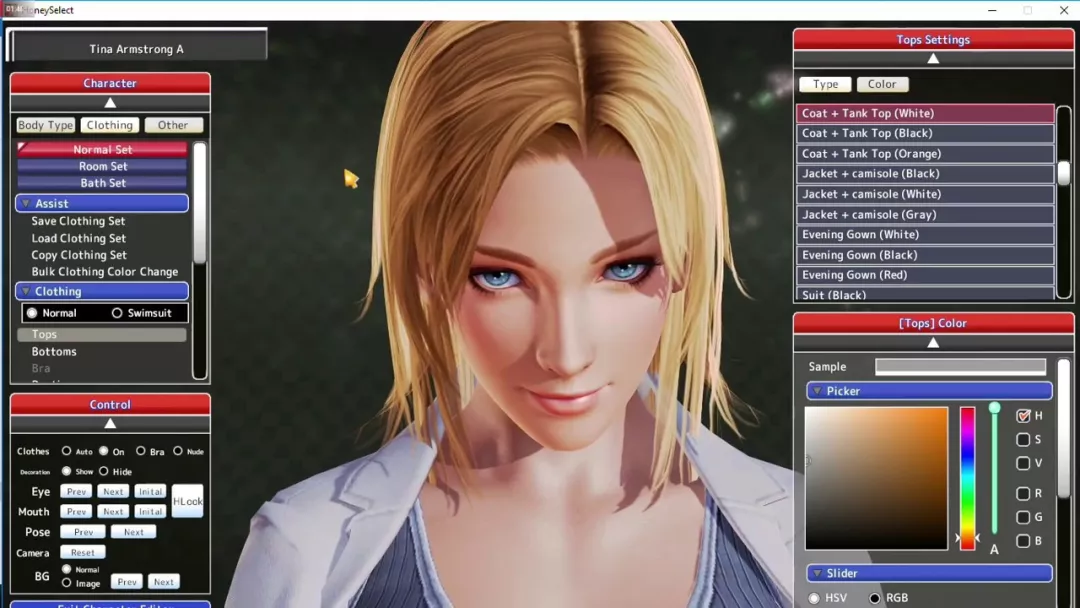Screen dimensions: 1080x608
Task: Choose Evening Gown (Red)
Action: [925, 275]
